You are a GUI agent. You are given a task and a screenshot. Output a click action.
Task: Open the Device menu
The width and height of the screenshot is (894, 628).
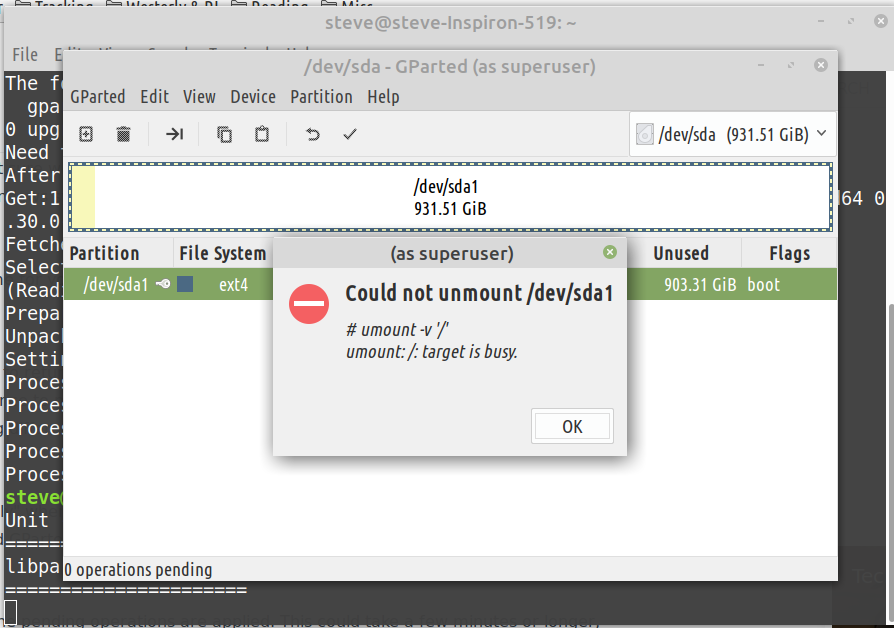(x=253, y=97)
